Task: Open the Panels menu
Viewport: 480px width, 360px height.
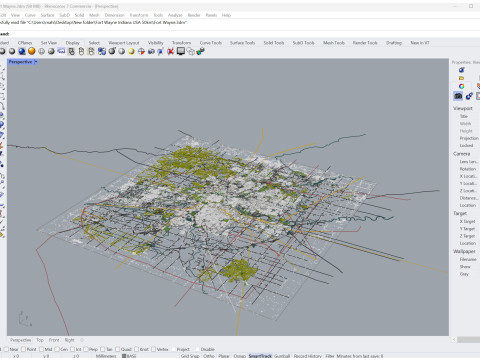Action: click(211, 15)
